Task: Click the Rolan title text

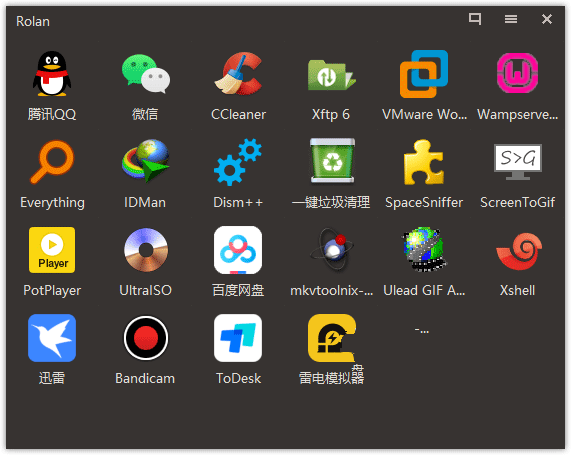Action: pyautogui.click(x=33, y=21)
